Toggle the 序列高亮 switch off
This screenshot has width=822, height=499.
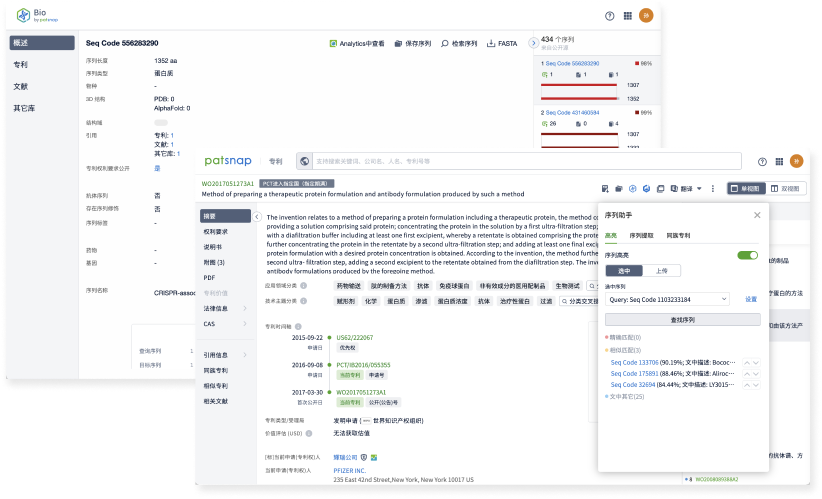tap(747, 255)
